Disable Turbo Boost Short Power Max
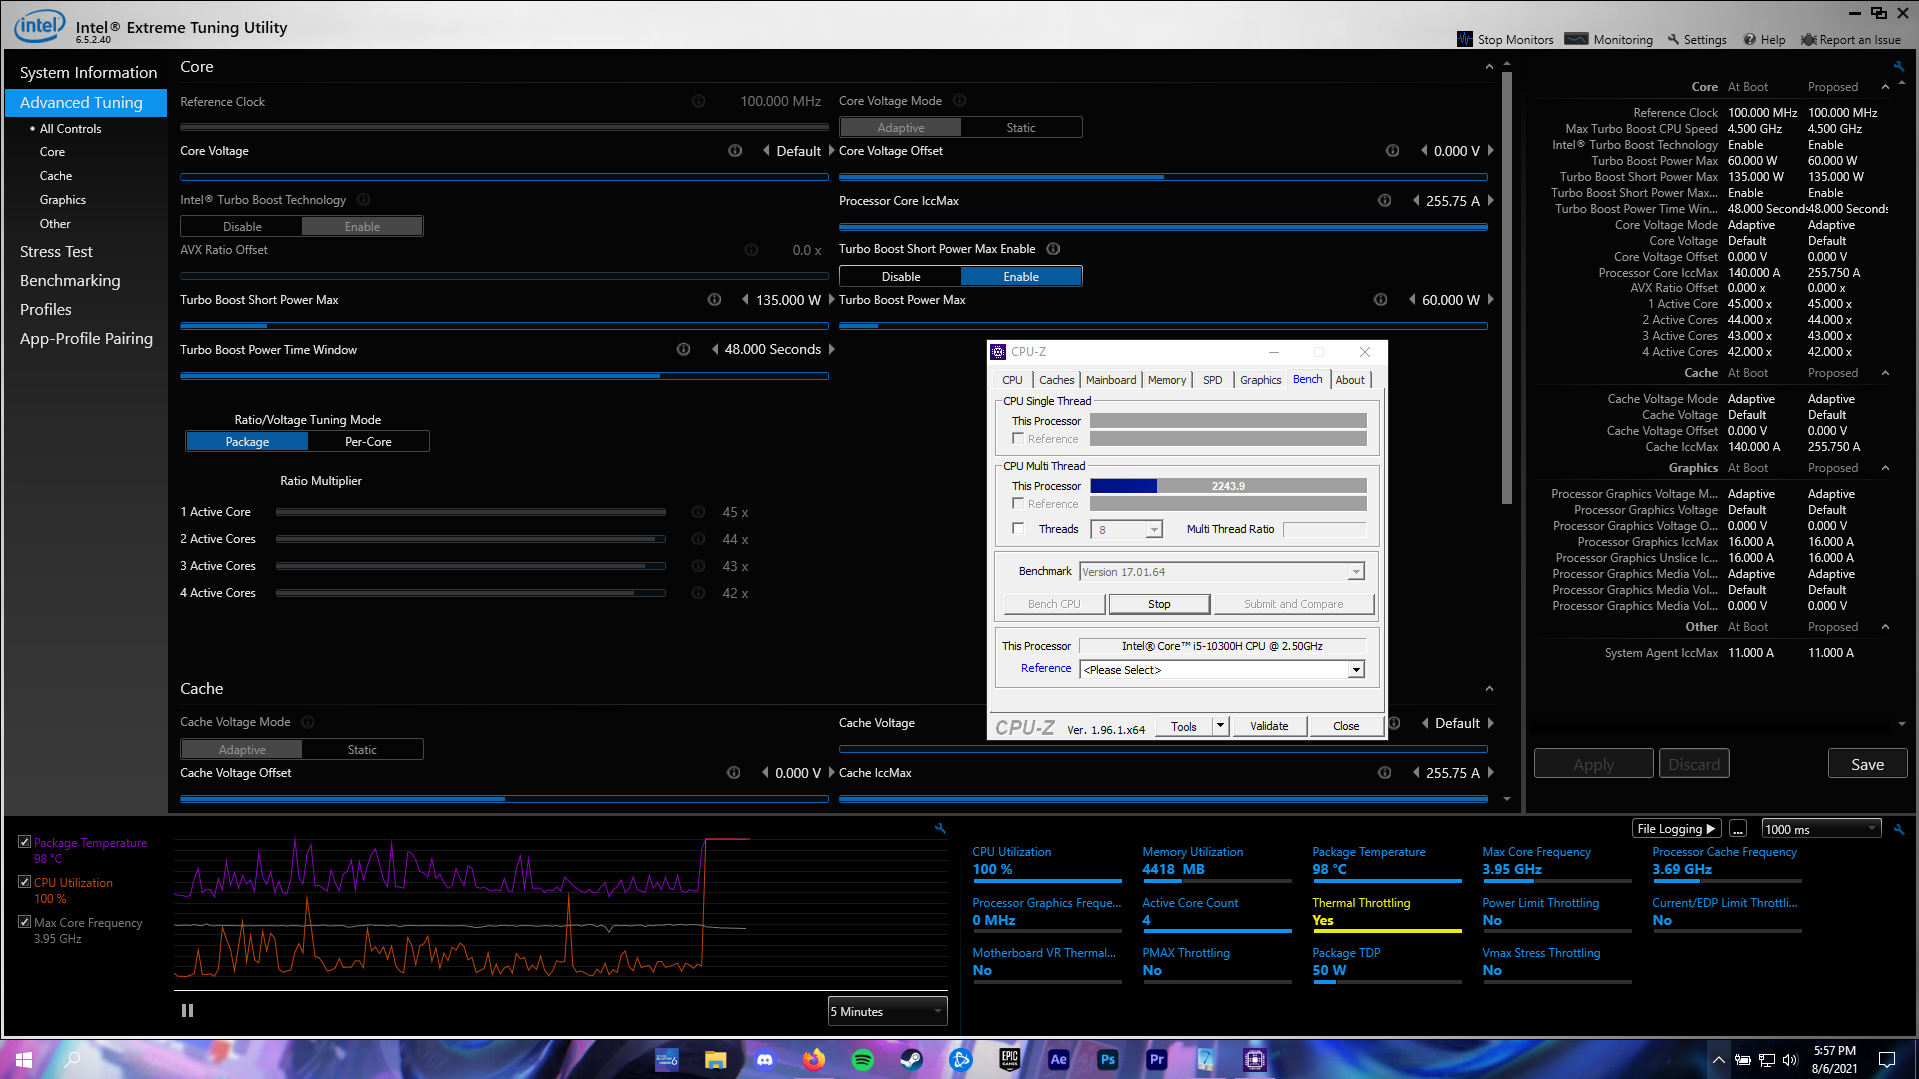Screen dimensions: 1919x1079 point(901,277)
